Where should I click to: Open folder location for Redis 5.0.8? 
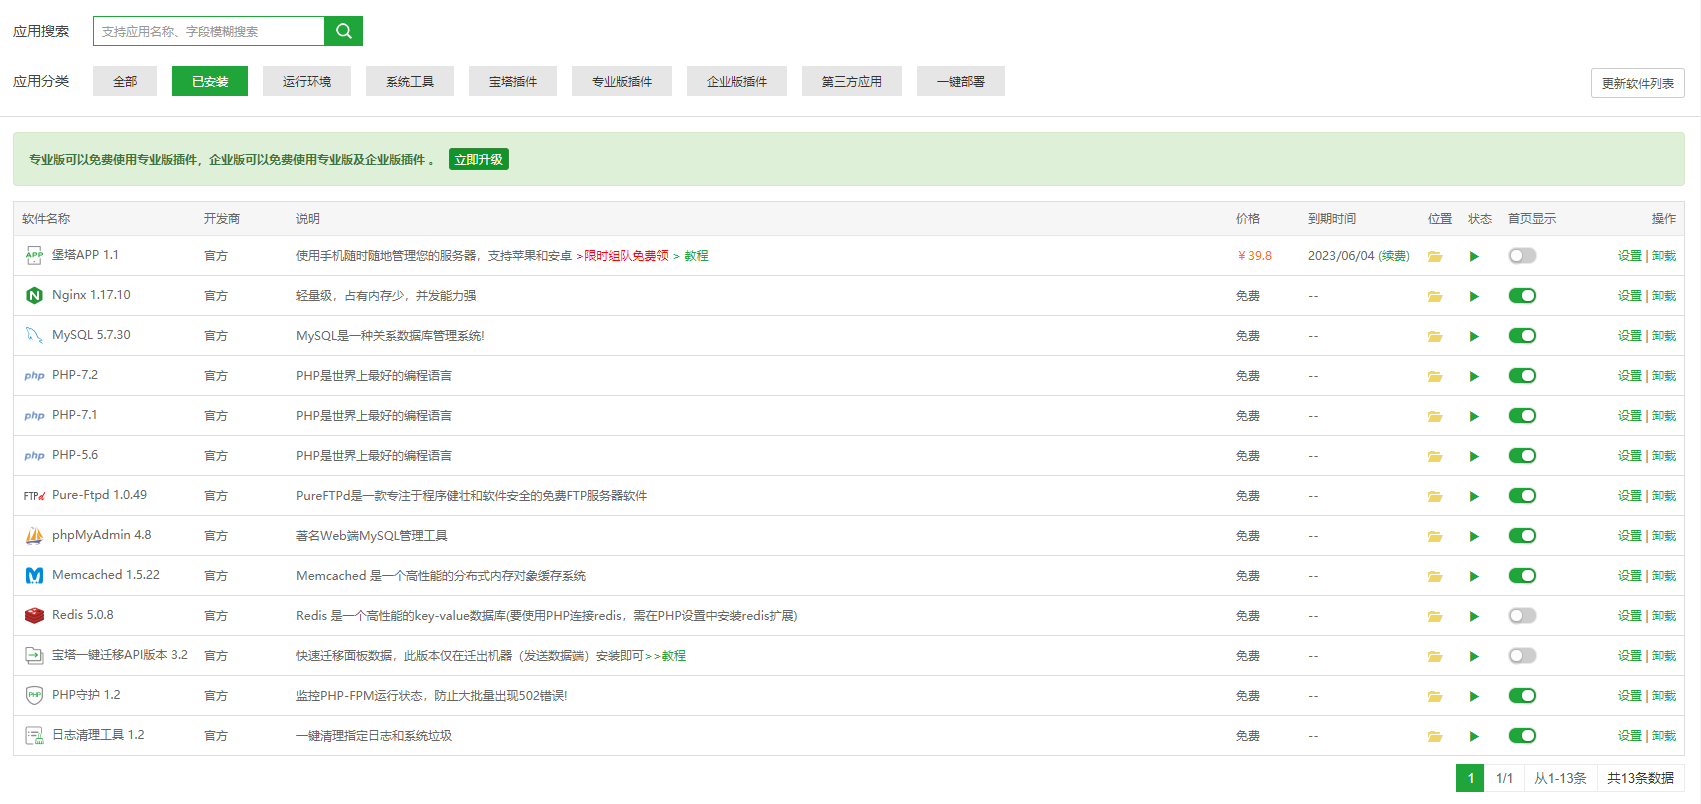coord(1435,616)
